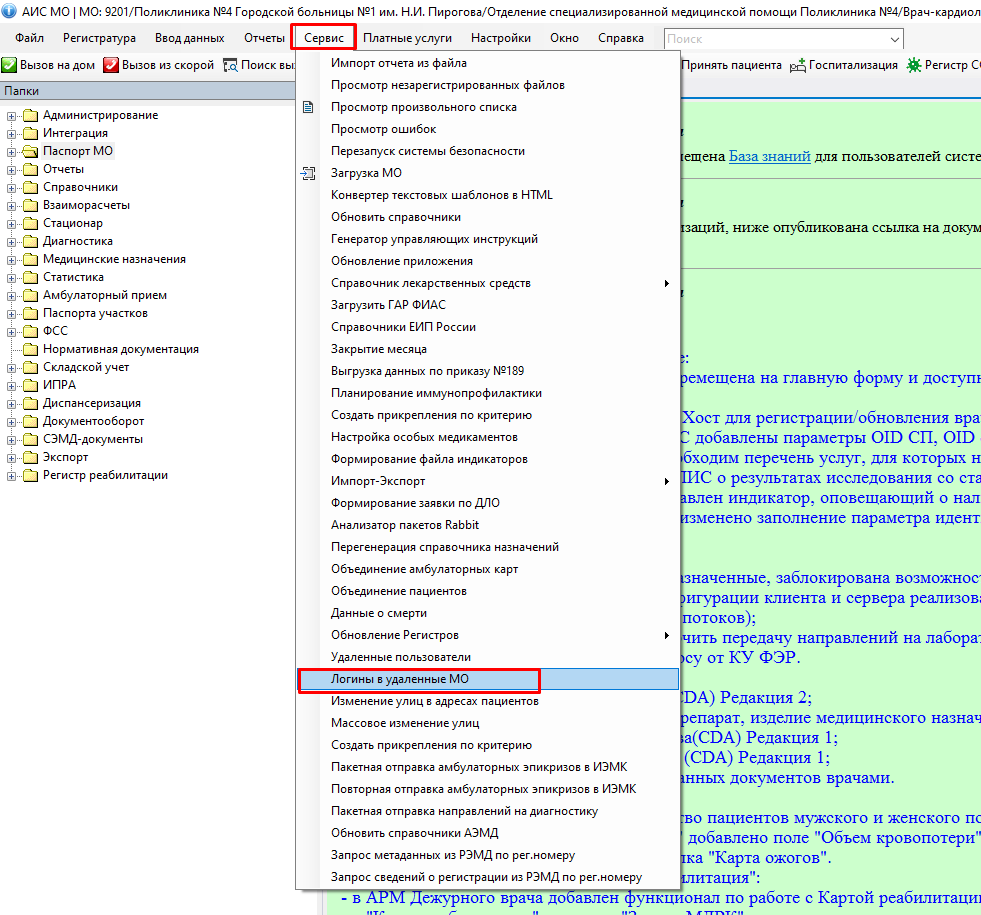Click the Нормативная документация folder icon
The width and height of the screenshot is (981, 915).
[31, 349]
